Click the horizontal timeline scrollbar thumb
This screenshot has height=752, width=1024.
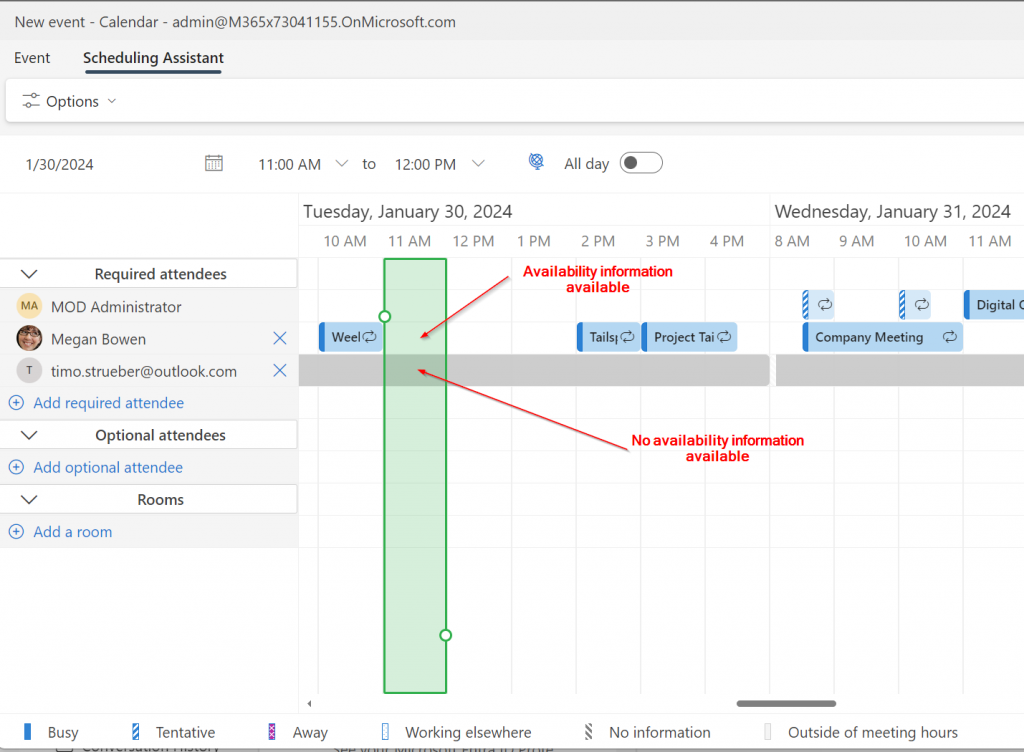click(786, 704)
